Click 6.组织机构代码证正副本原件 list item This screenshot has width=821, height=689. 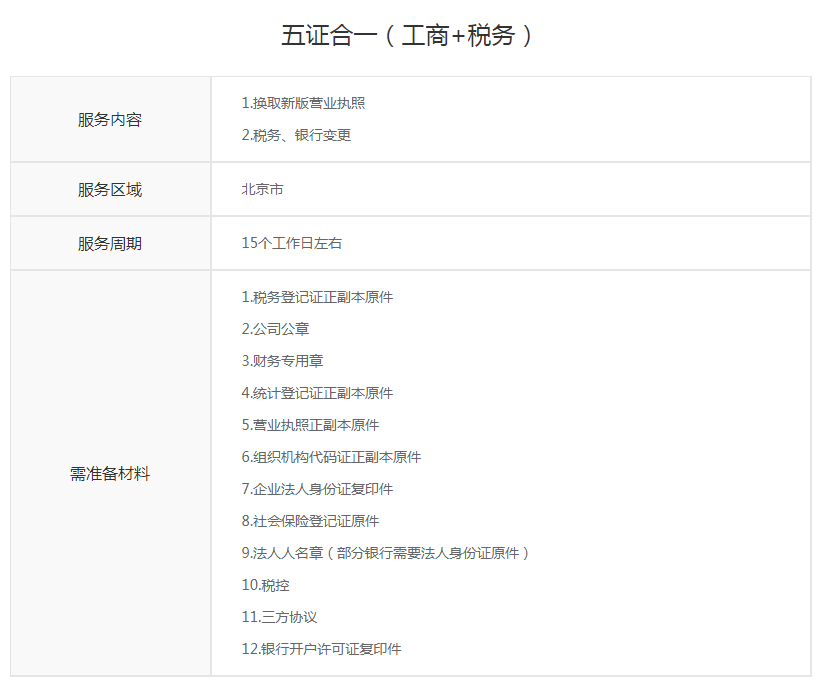coord(331,457)
